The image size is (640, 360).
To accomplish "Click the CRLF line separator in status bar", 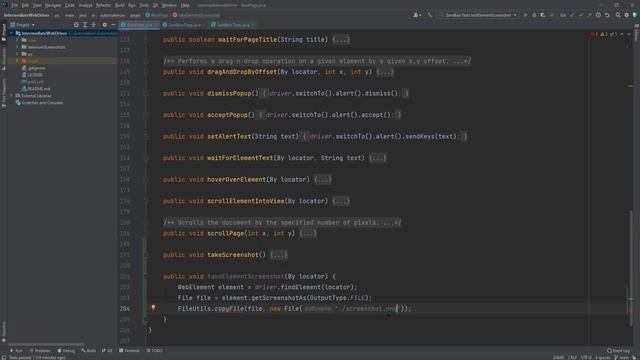I will coord(572,358).
